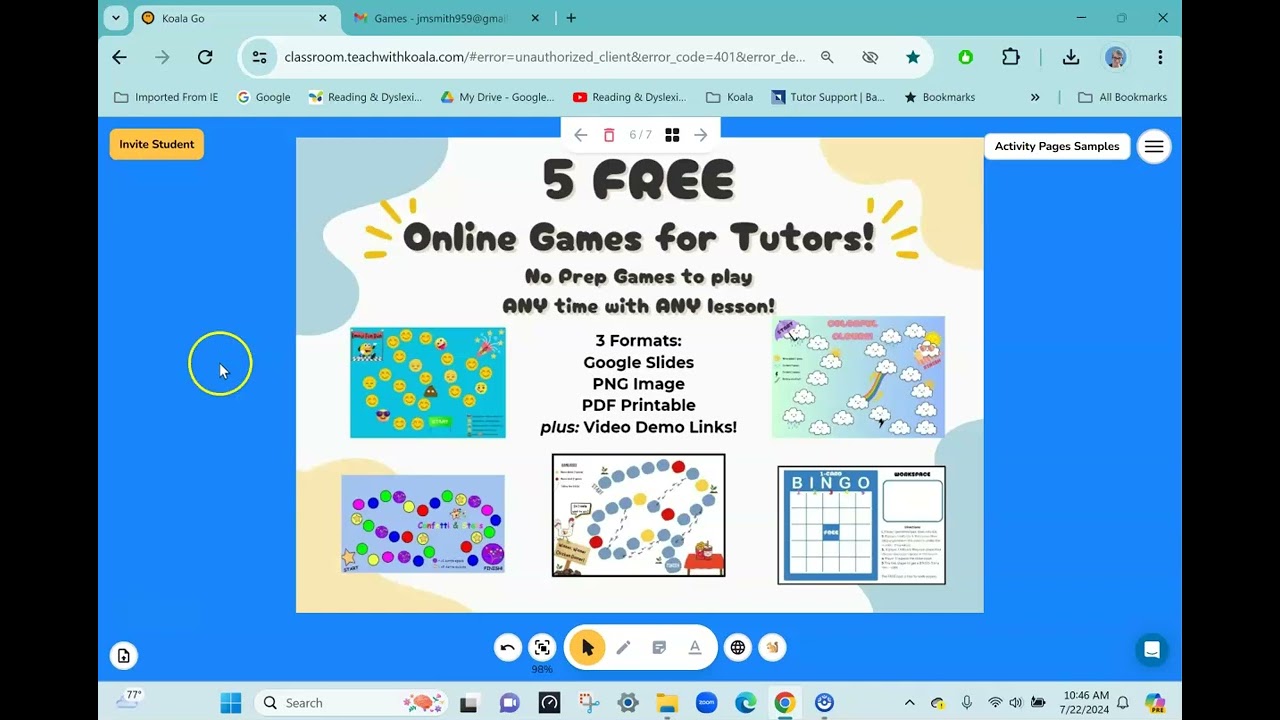
Task: Close the Games Gmail tab
Action: tap(535, 18)
